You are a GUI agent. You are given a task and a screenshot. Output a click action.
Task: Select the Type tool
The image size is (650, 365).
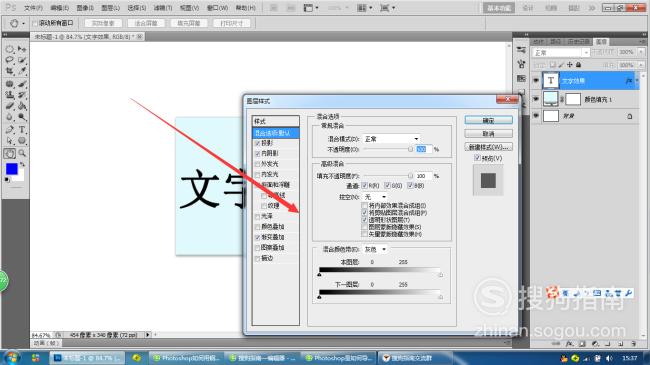coord(22,130)
